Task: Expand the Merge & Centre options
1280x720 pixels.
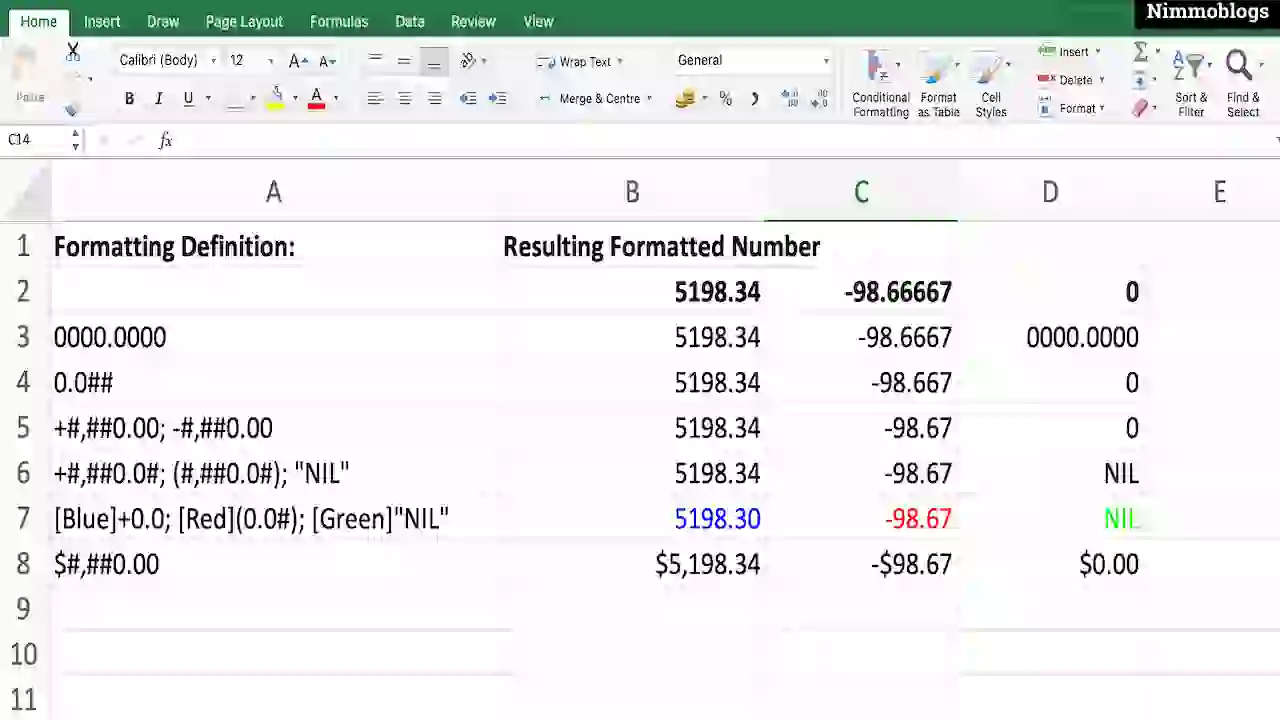Action: [x=649, y=98]
